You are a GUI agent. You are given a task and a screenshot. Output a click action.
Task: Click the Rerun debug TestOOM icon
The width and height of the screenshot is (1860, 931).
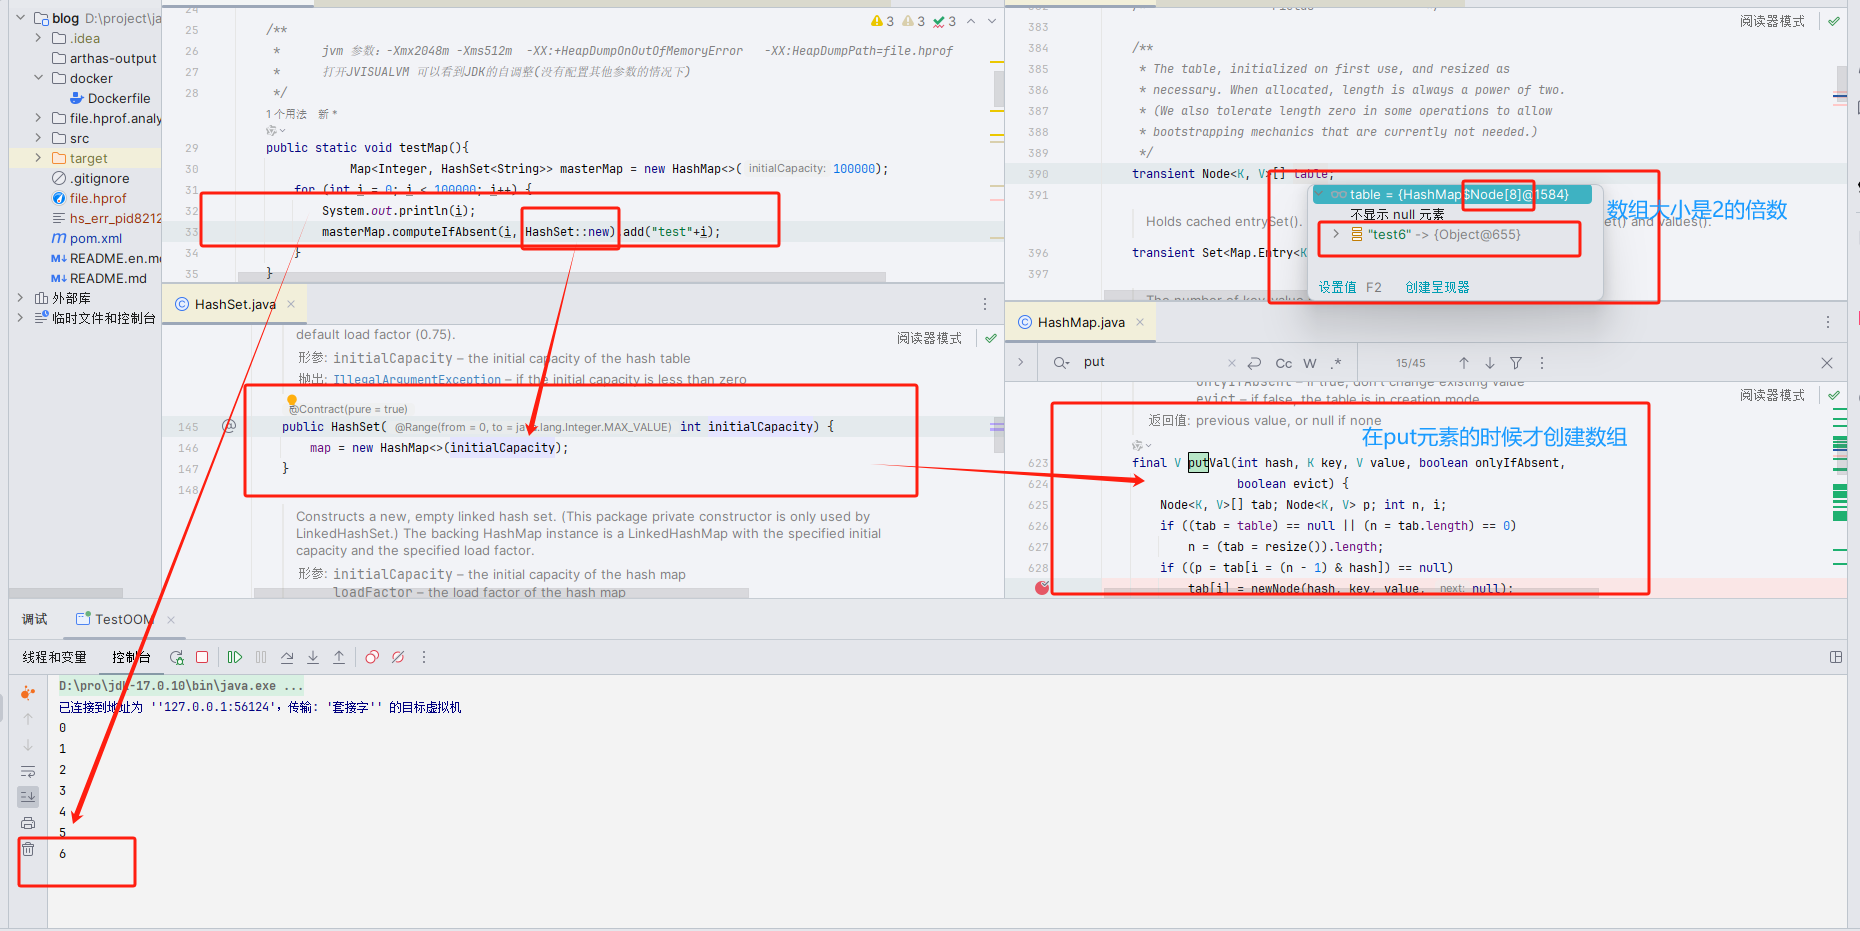pos(177,657)
